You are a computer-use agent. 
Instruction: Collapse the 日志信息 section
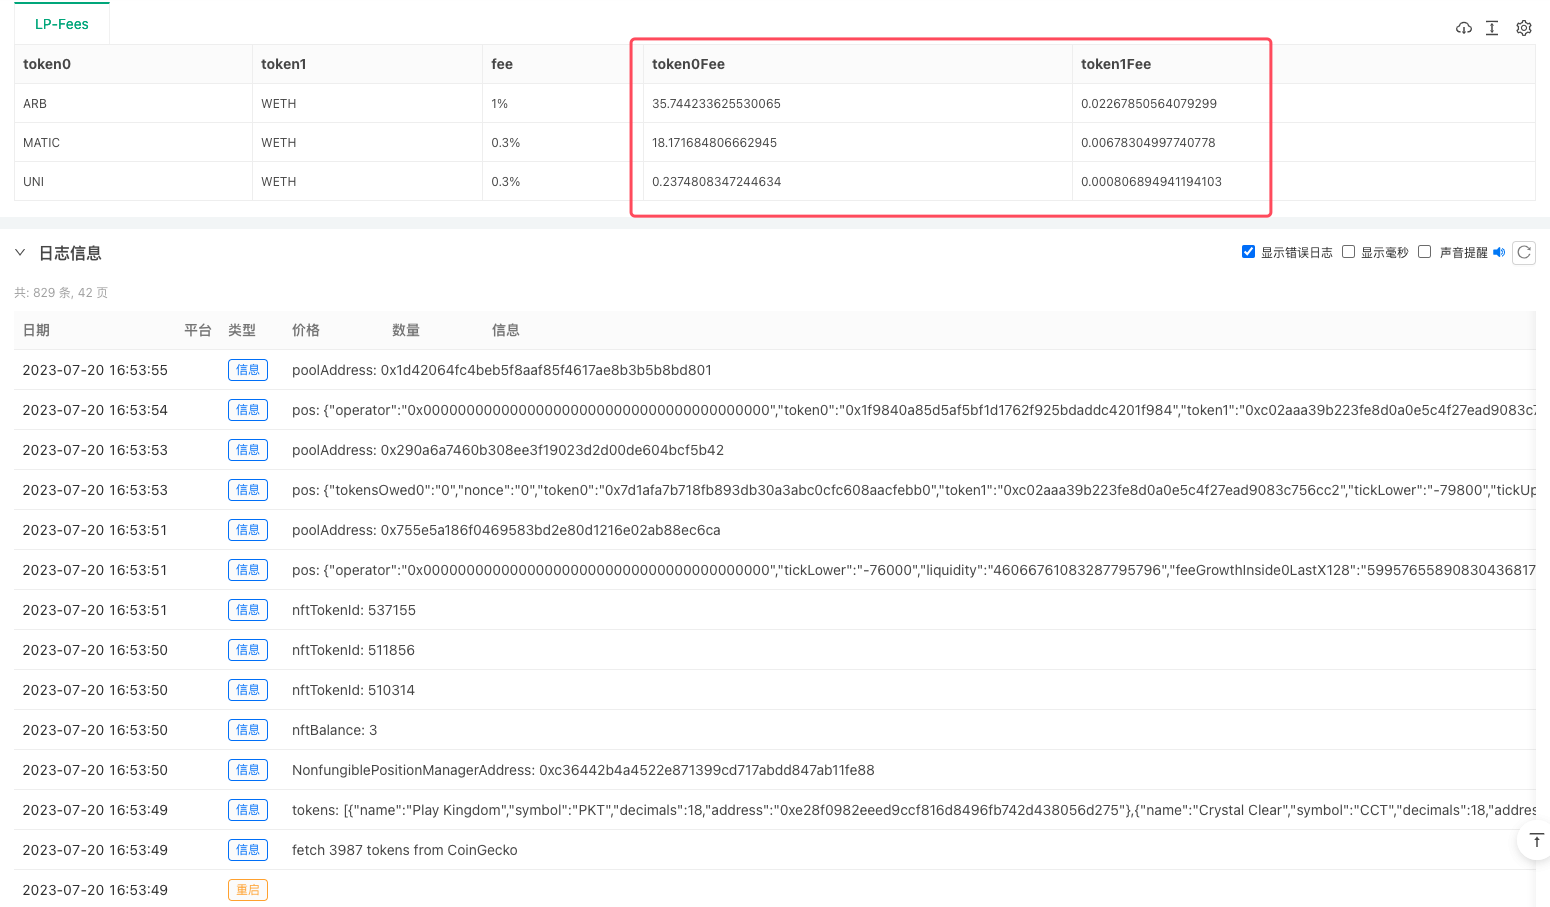(x=20, y=253)
